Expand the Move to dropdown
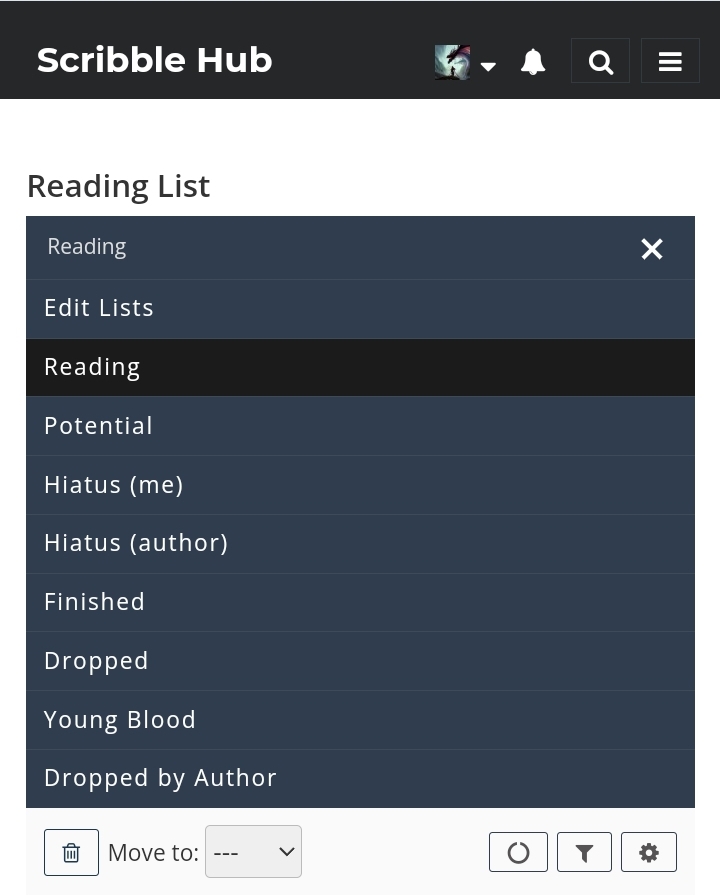This screenshot has height=895, width=720. 253,852
